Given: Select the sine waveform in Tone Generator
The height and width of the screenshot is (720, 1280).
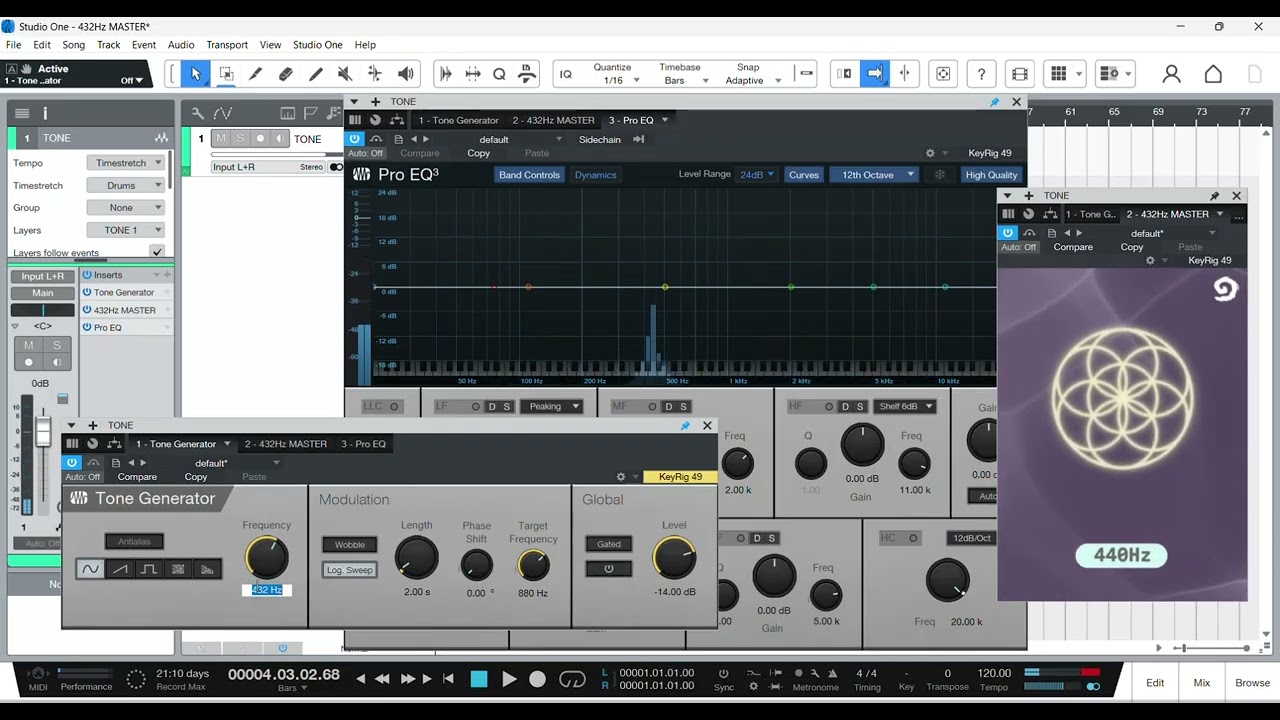Looking at the screenshot, I should tap(90, 569).
